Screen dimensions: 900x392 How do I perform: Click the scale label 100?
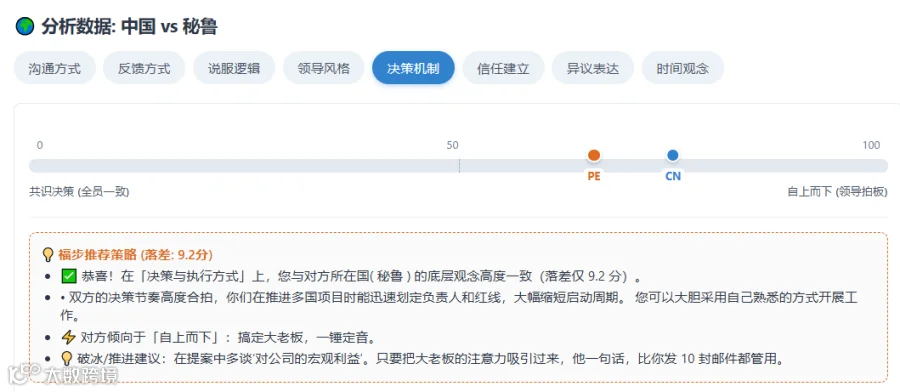(871, 145)
